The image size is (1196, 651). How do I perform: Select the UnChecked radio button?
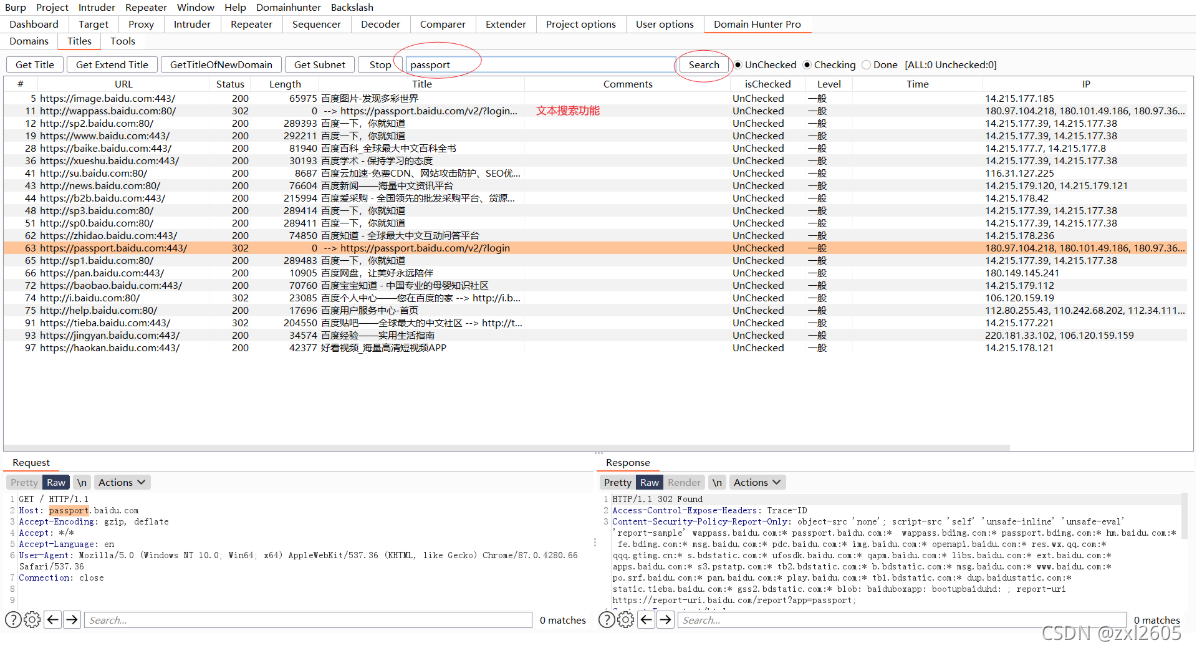coord(739,65)
